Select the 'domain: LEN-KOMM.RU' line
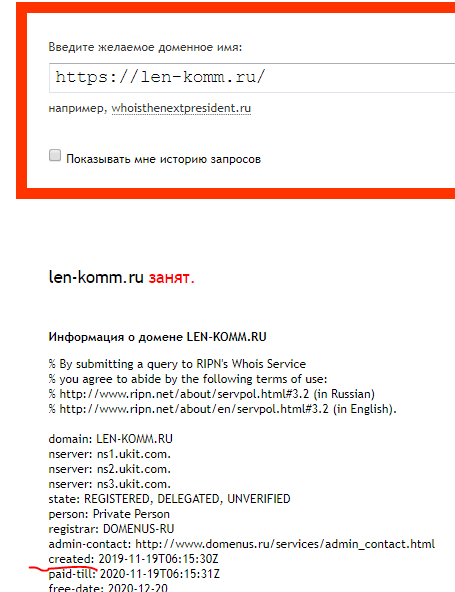 (111, 439)
